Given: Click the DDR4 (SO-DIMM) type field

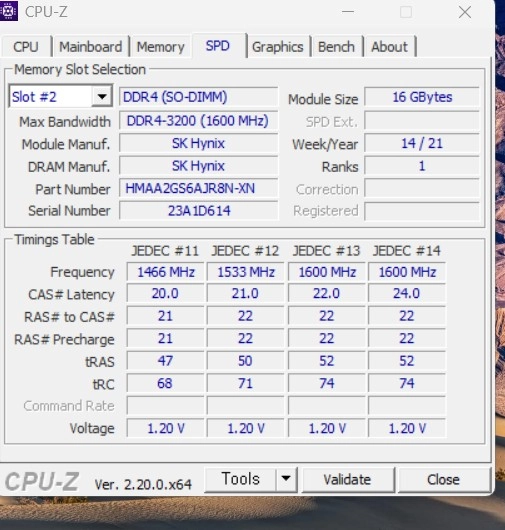Looking at the screenshot, I should [x=198, y=97].
